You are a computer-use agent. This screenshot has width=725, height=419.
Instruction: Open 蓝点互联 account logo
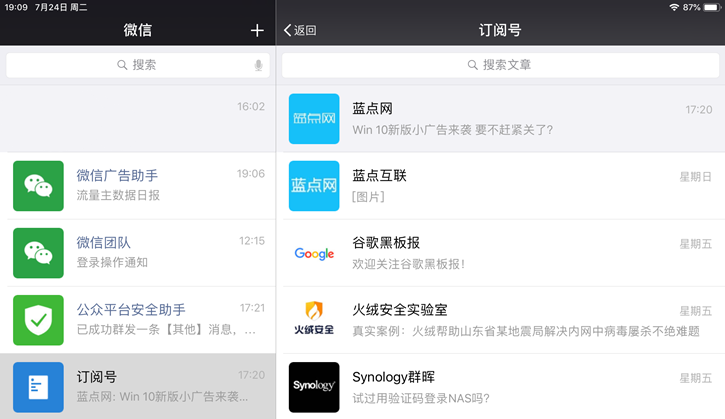point(314,186)
